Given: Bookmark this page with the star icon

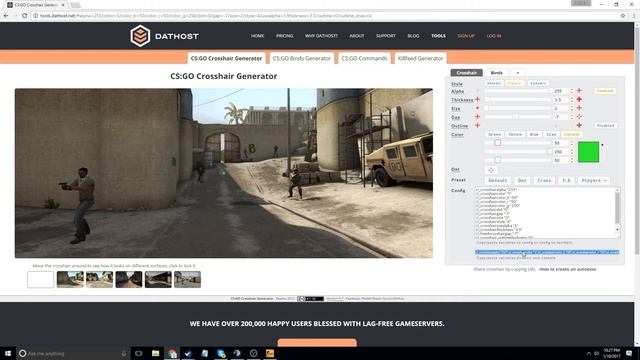Looking at the screenshot, I should (623, 16).
